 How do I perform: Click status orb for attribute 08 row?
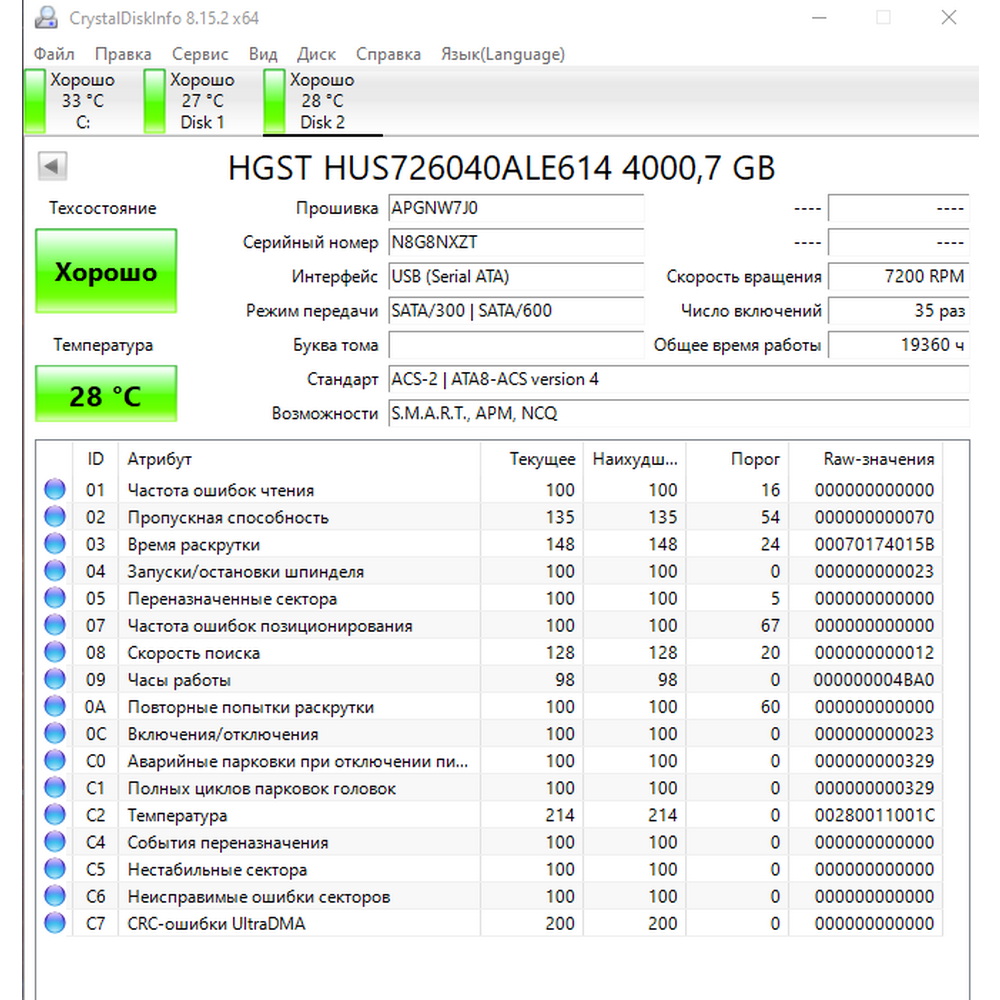click(55, 652)
